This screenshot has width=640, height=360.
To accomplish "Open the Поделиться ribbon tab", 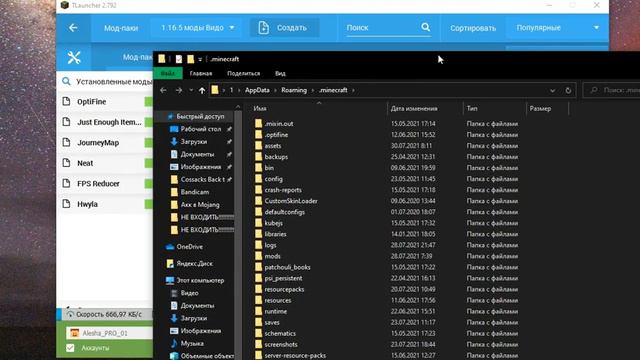I will click(x=243, y=73).
